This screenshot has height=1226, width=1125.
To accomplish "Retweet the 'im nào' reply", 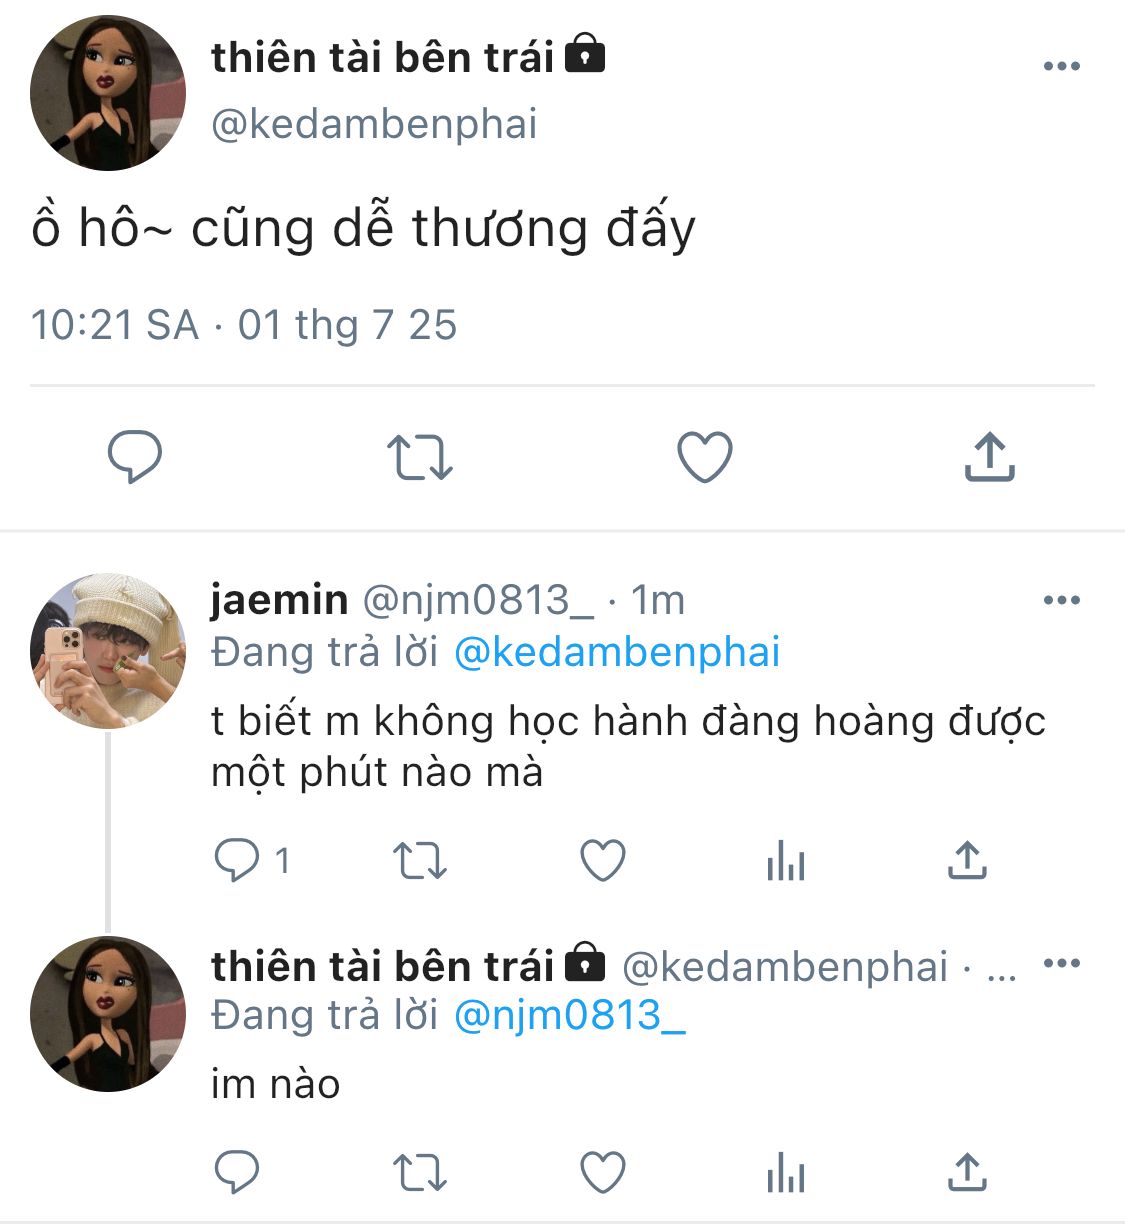I will 419,1172.
